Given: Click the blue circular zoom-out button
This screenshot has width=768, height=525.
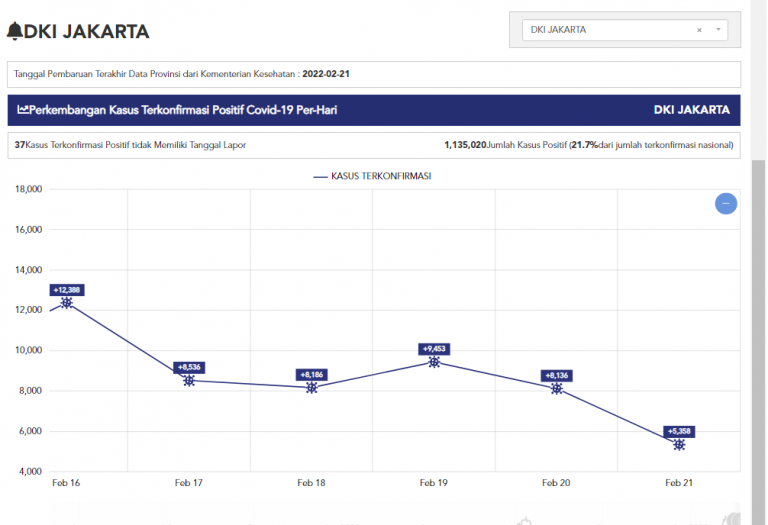Looking at the screenshot, I should [726, 204].
